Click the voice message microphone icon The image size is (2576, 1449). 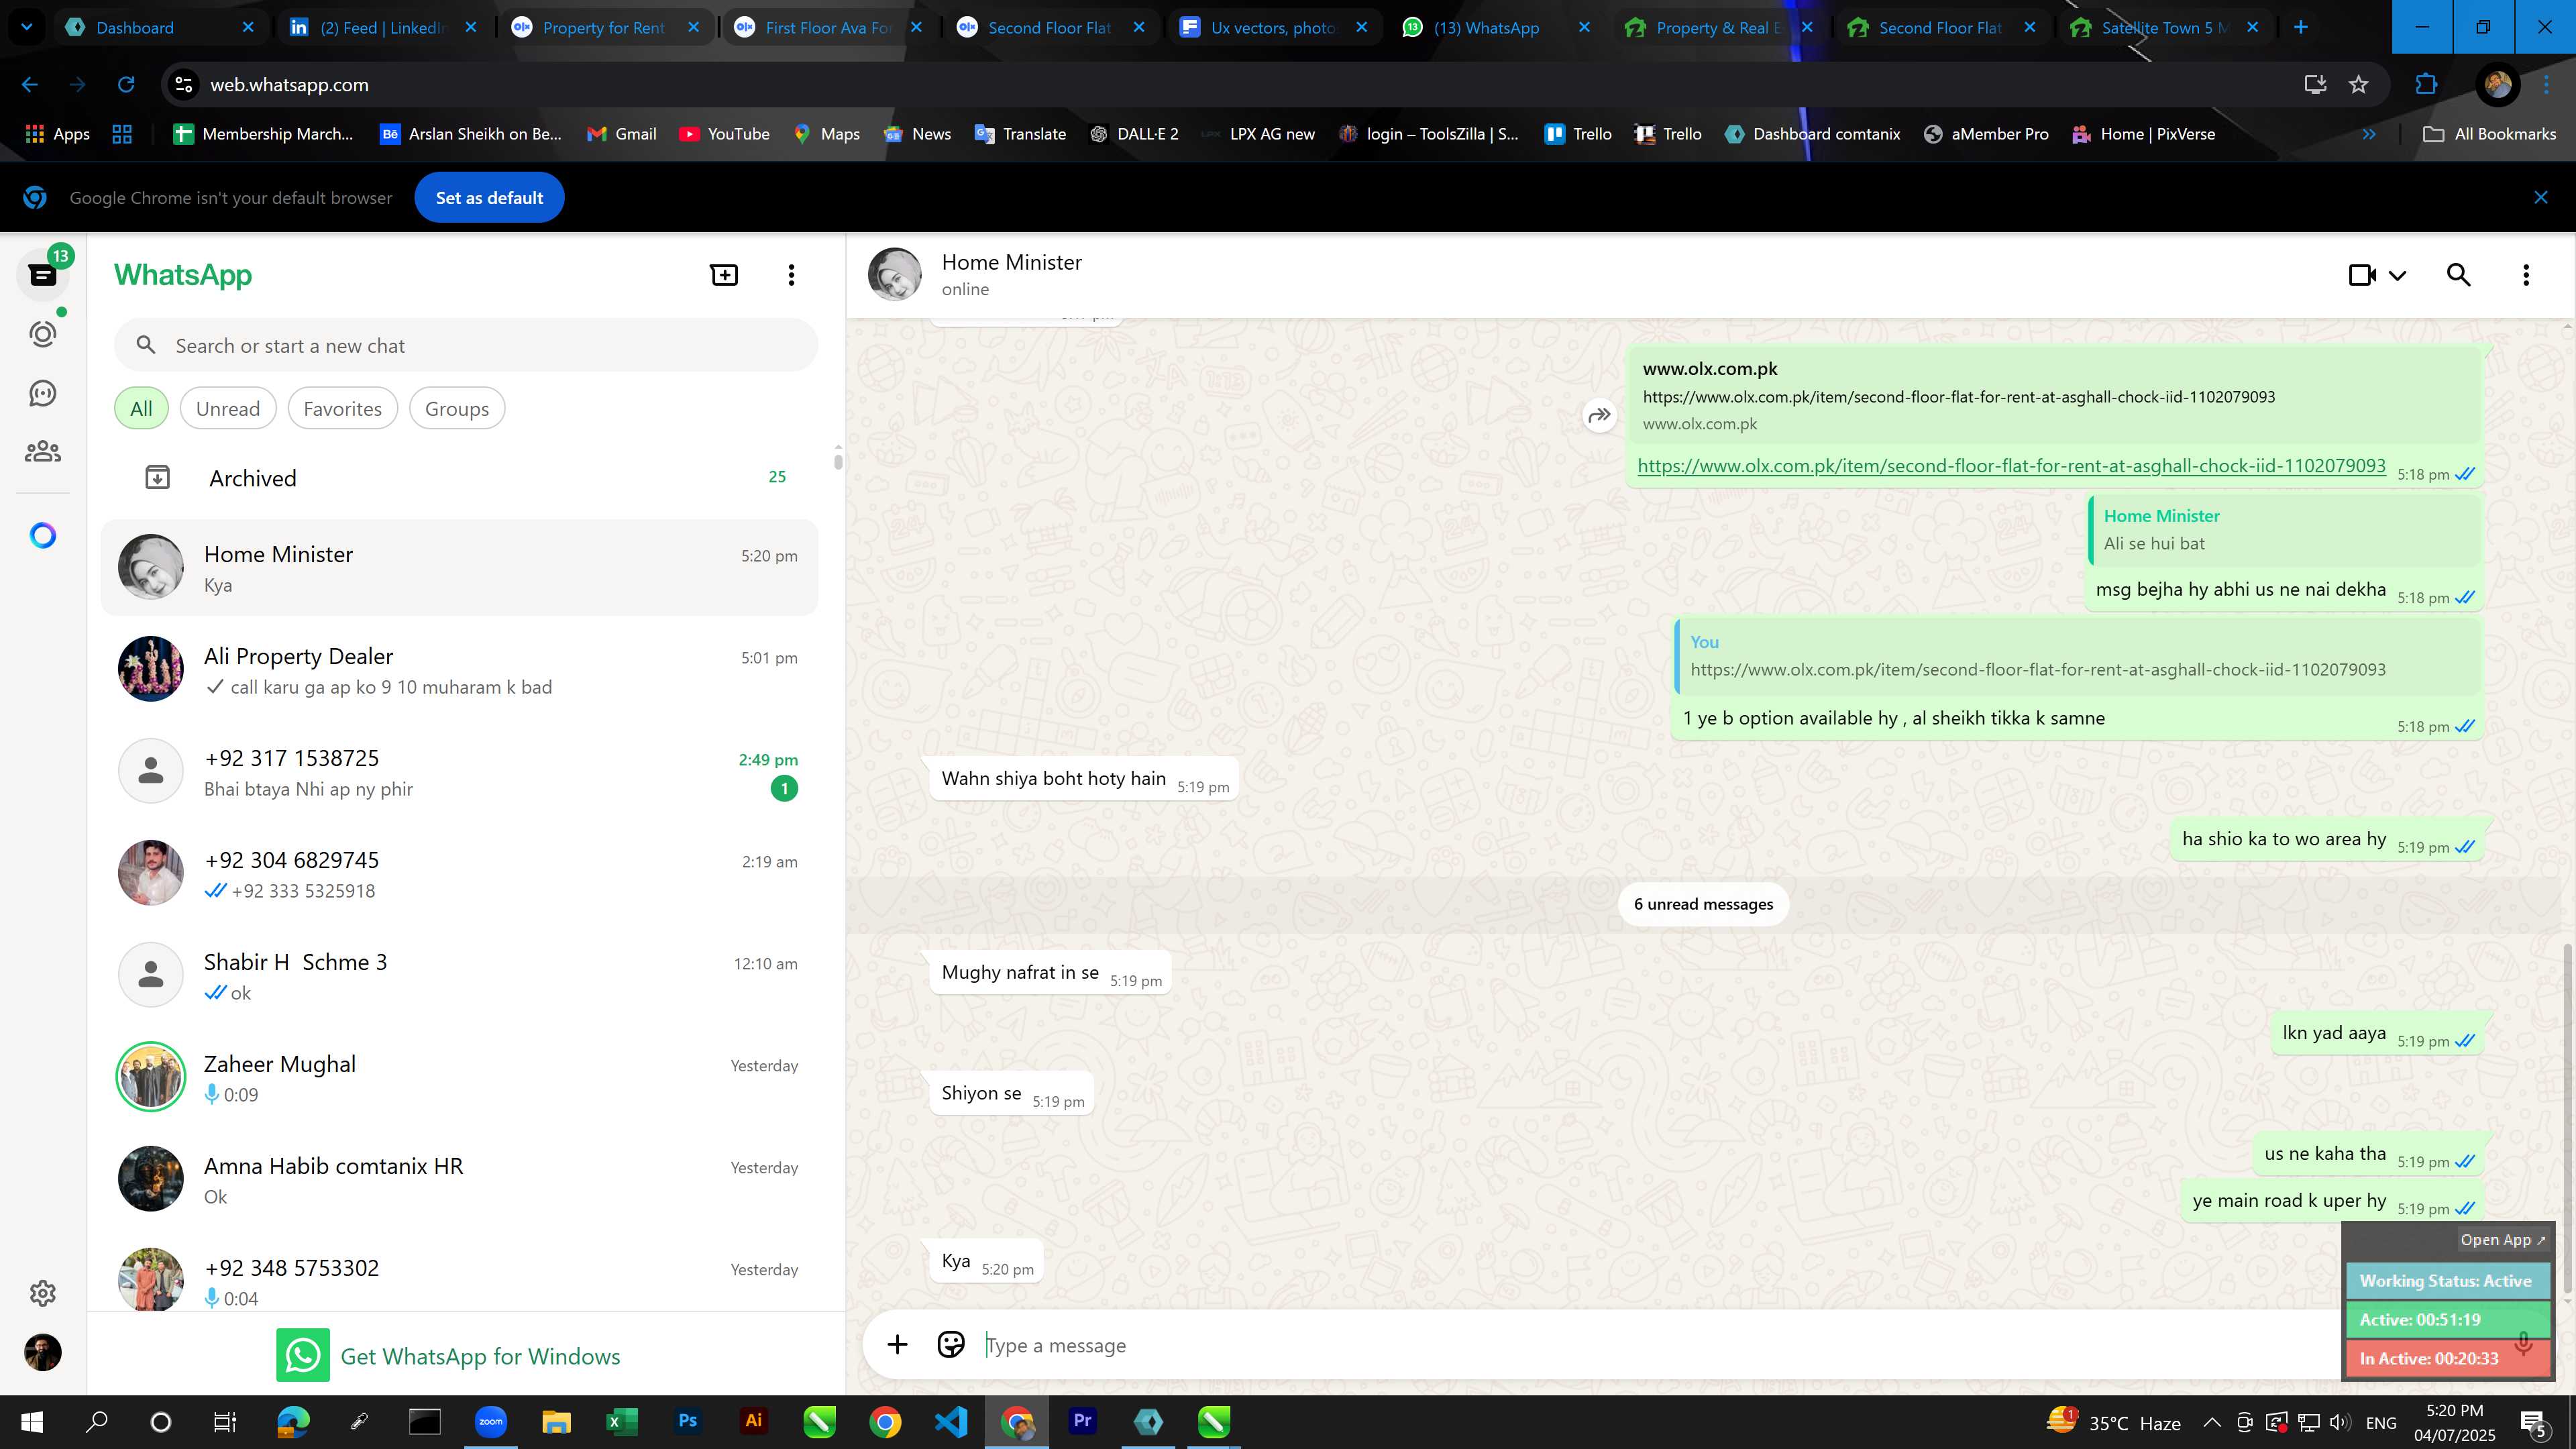(x=2524, y=1343)
